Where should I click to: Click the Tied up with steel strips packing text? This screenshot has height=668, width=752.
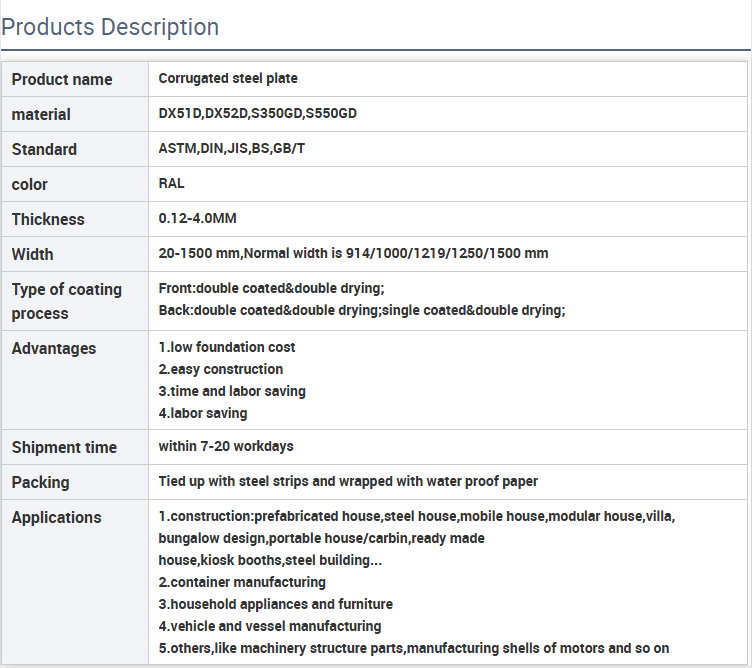coord(348,481)
